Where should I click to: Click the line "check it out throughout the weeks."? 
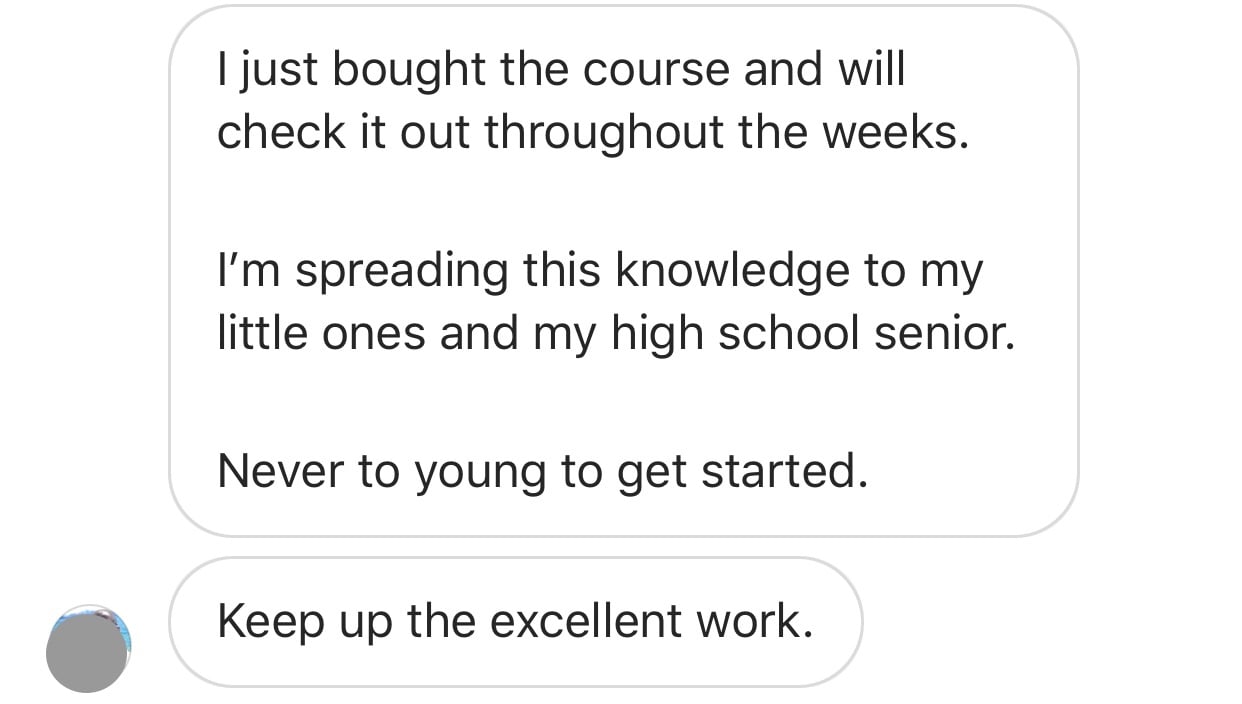[593, 132]
